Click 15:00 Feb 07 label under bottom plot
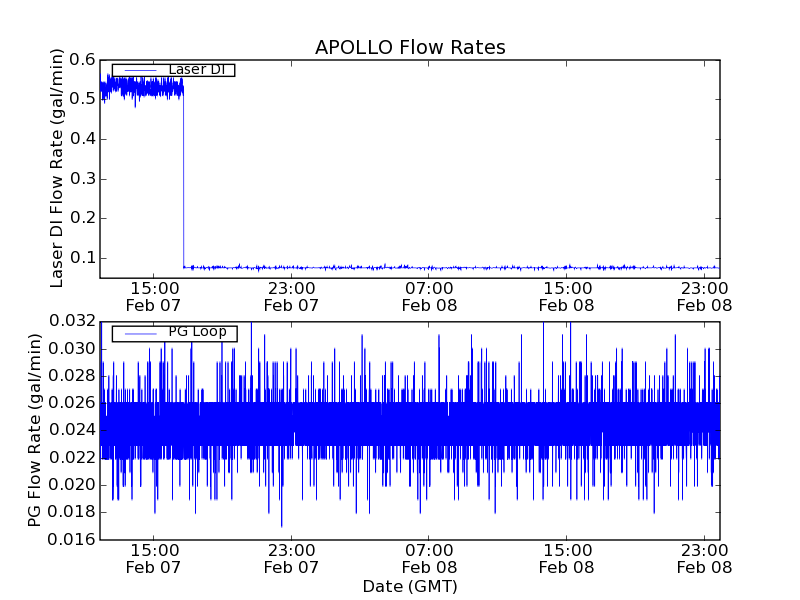This screenshot has height=600, width=800. point(153,558)
